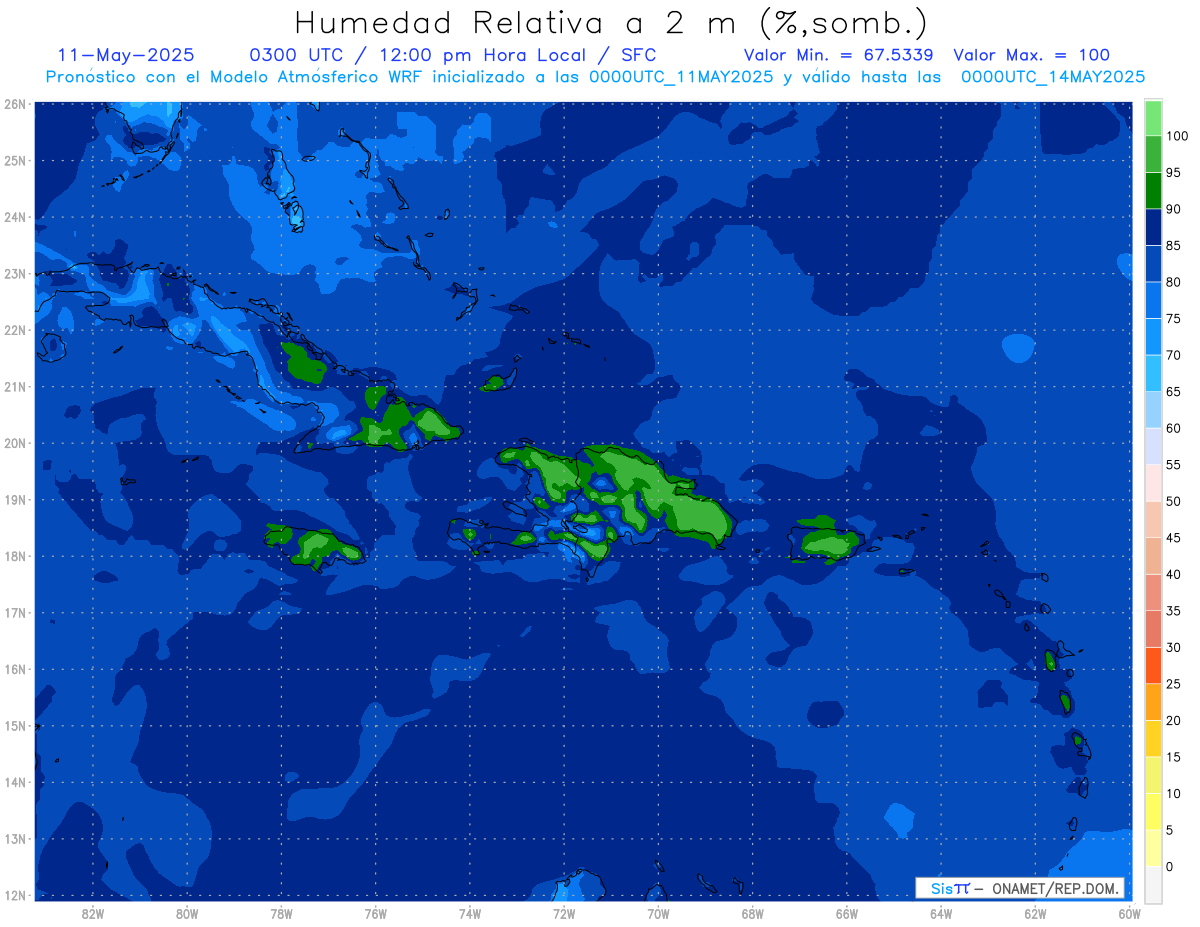Click the '14N' latitude axis label

[x=14, y=782]
